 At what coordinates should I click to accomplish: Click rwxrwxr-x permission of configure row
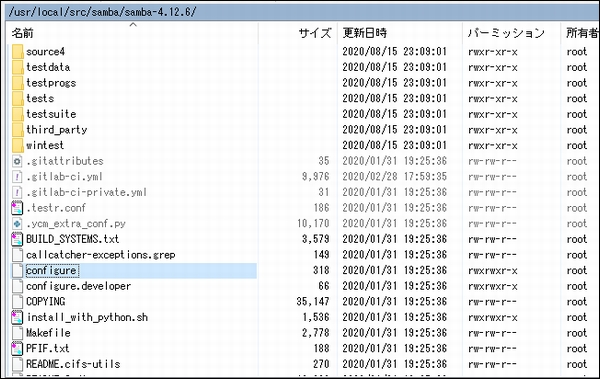[x=492, y=271]
